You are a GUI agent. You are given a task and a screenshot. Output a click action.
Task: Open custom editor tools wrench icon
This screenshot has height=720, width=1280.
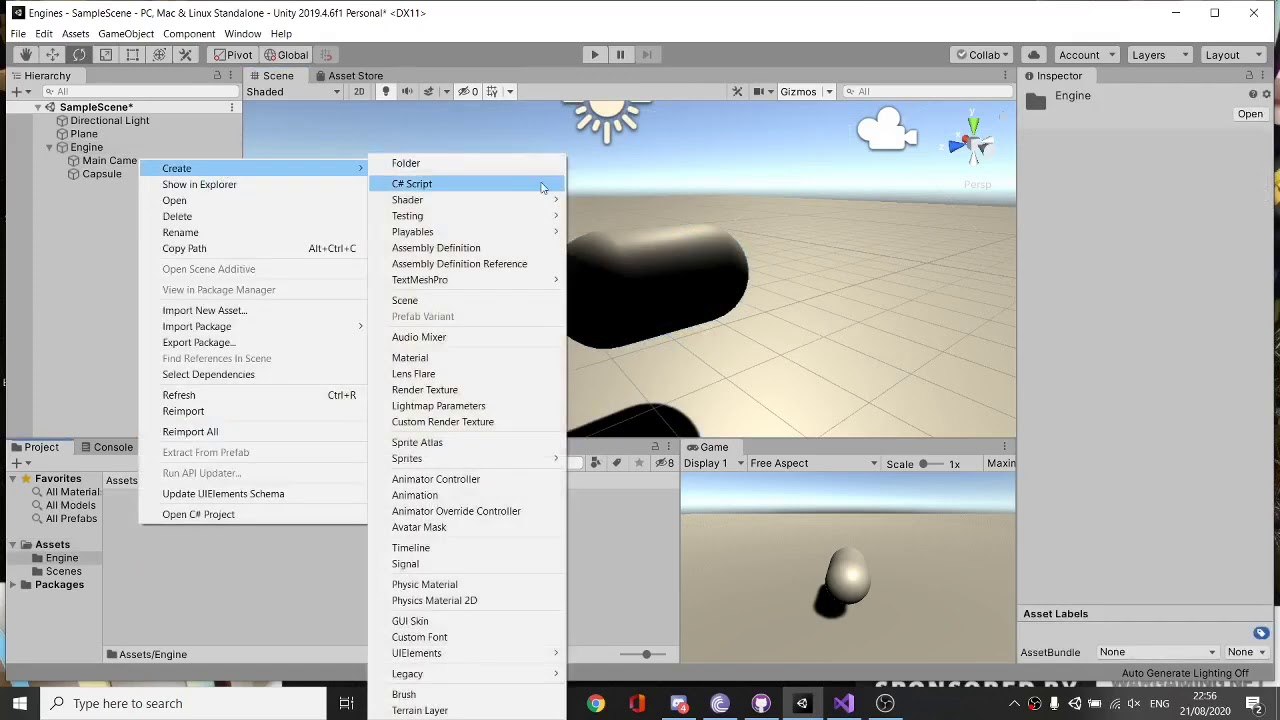185,55
